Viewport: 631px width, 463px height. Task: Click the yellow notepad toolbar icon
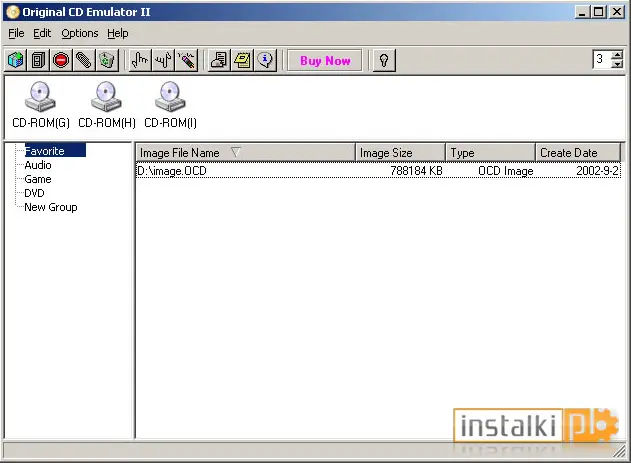(x=242, y=61)
